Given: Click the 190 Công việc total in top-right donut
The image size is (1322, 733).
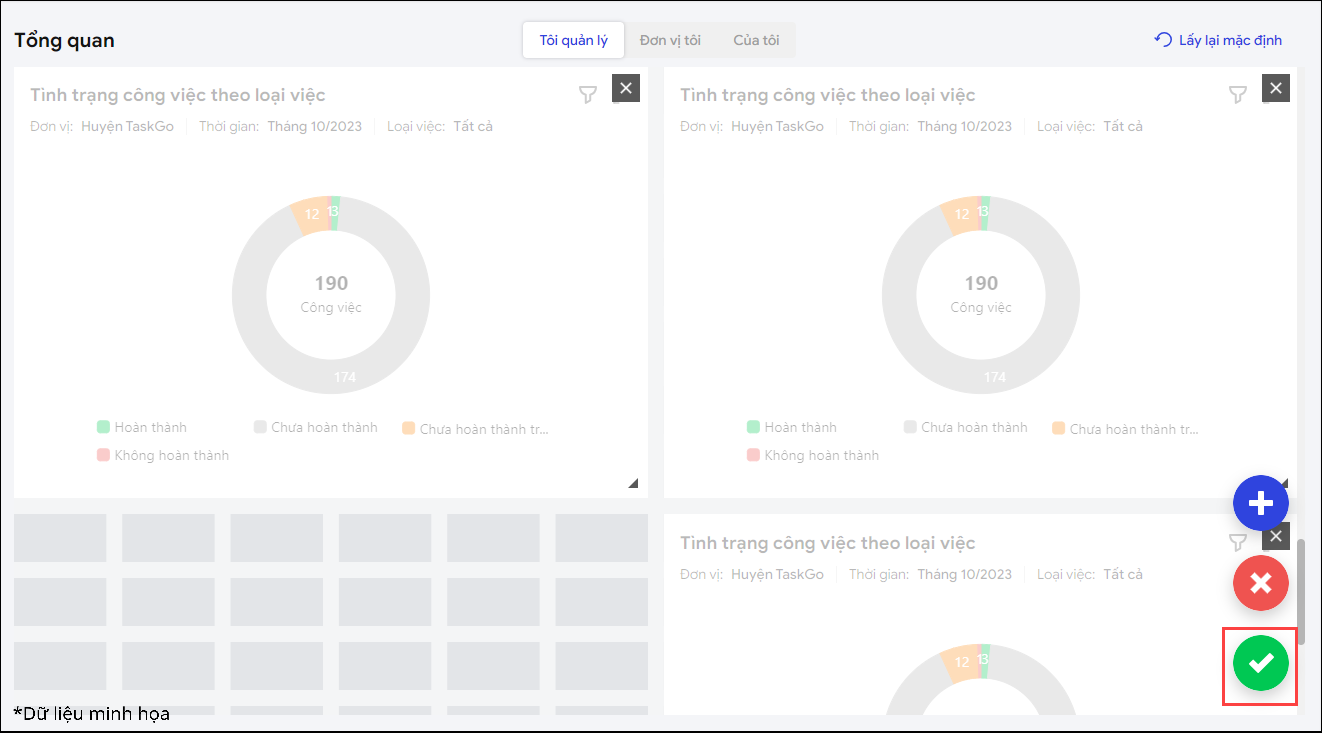Looking at the screenshot, I should (x=981, y=294).
